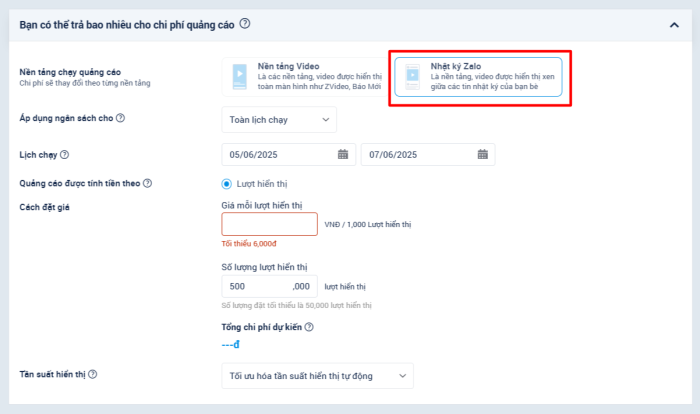Click the minimum 50,000 lượt hiển thị hint text
This screenshot has height=414, width=700.
(x=296, y=305)
